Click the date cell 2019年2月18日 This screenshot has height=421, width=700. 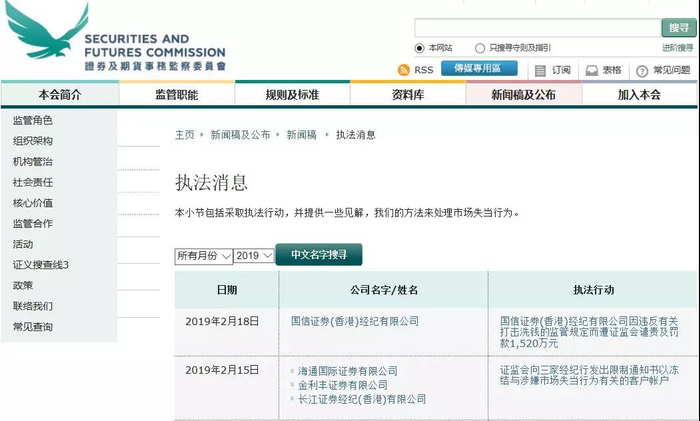click(222, 321)
